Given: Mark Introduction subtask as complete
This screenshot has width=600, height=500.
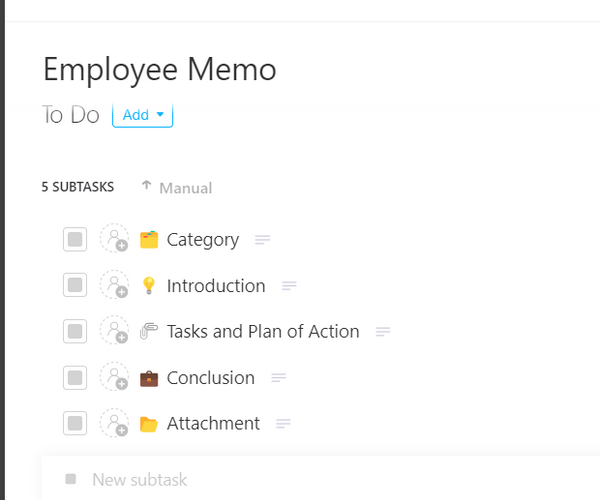Looking at the screenshot, I should (x=75, y=285).
